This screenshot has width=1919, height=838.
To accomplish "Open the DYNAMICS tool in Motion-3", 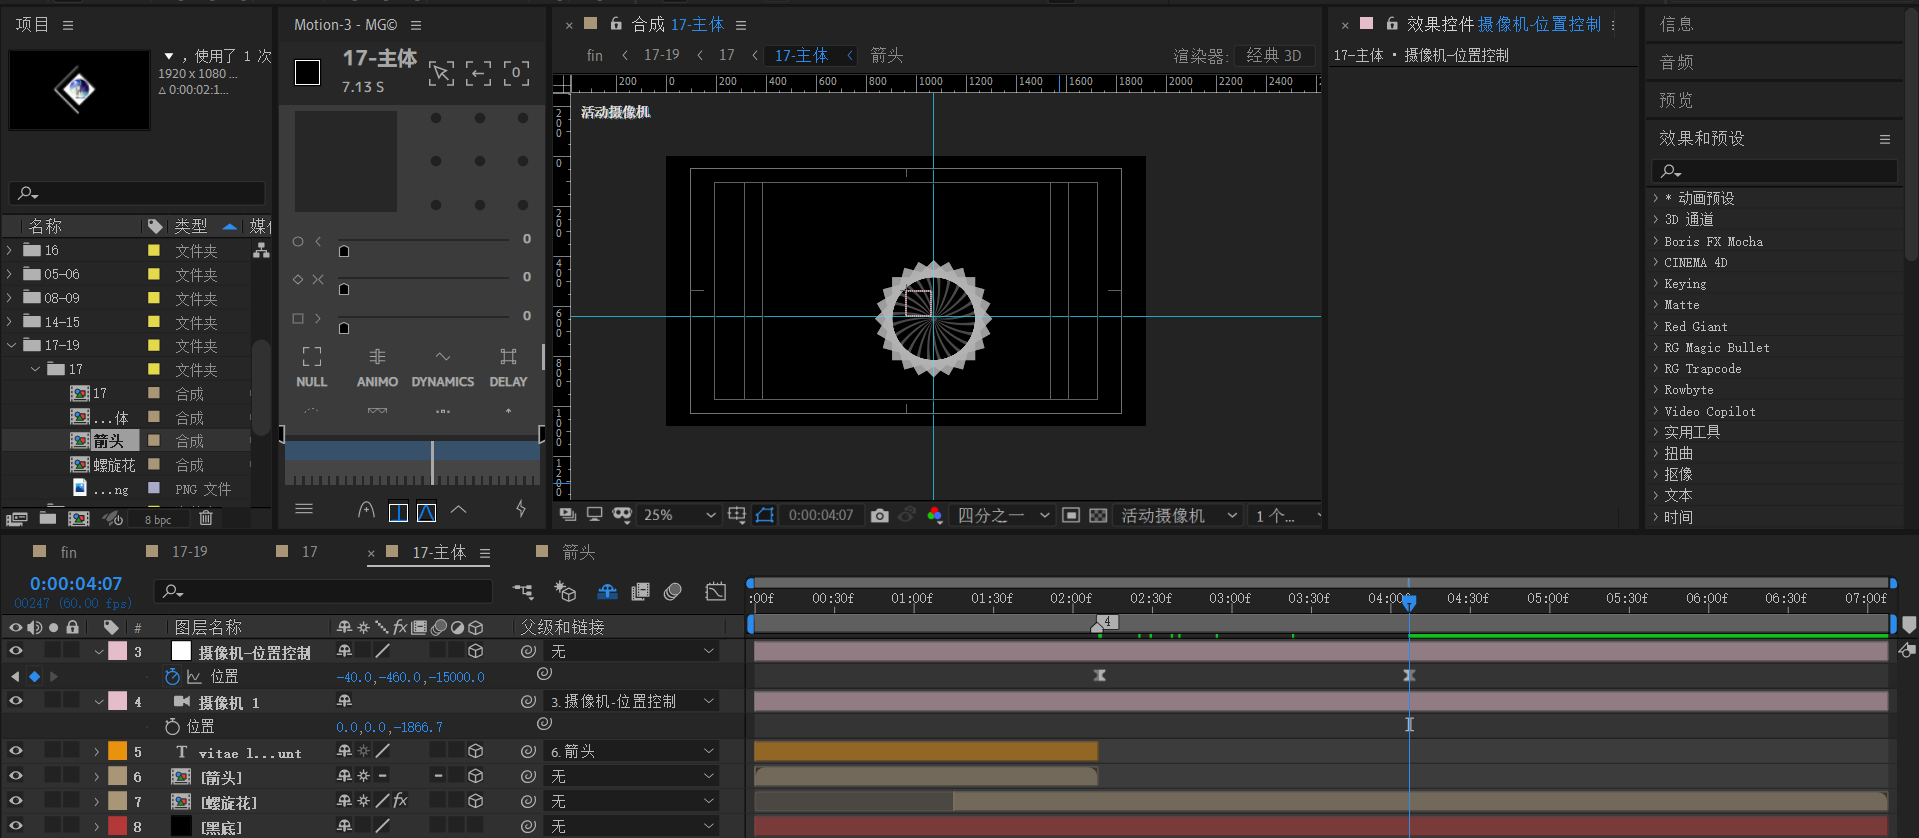I will [442, 367].
